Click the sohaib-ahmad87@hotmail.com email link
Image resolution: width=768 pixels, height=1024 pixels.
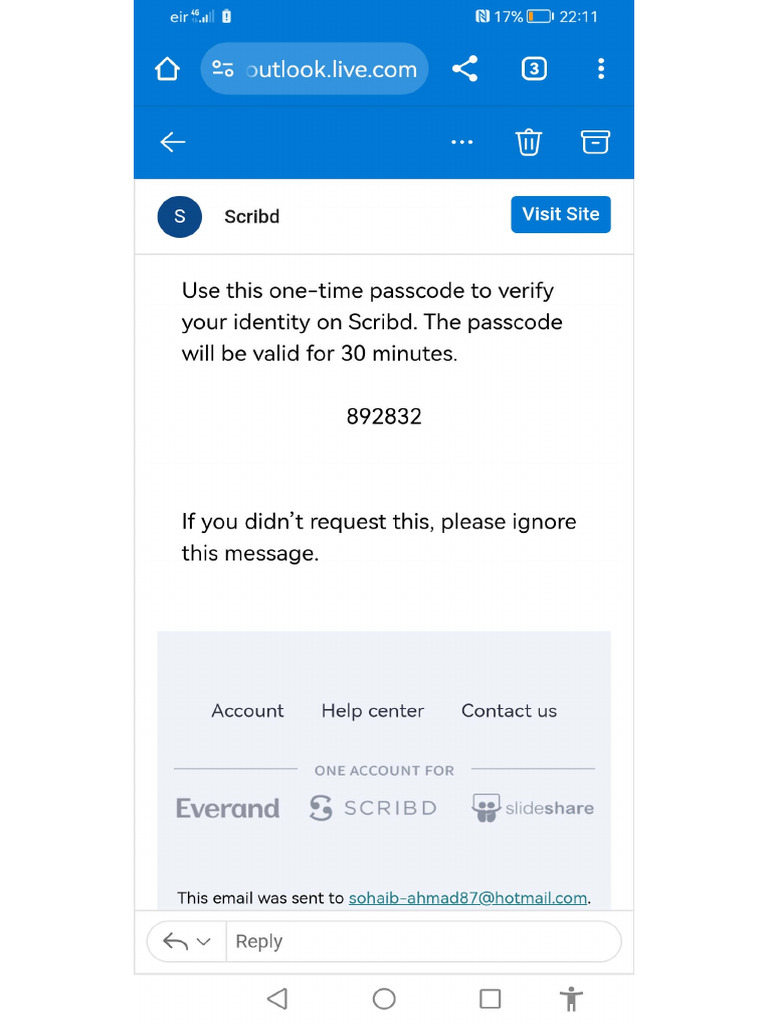[467, 898]
